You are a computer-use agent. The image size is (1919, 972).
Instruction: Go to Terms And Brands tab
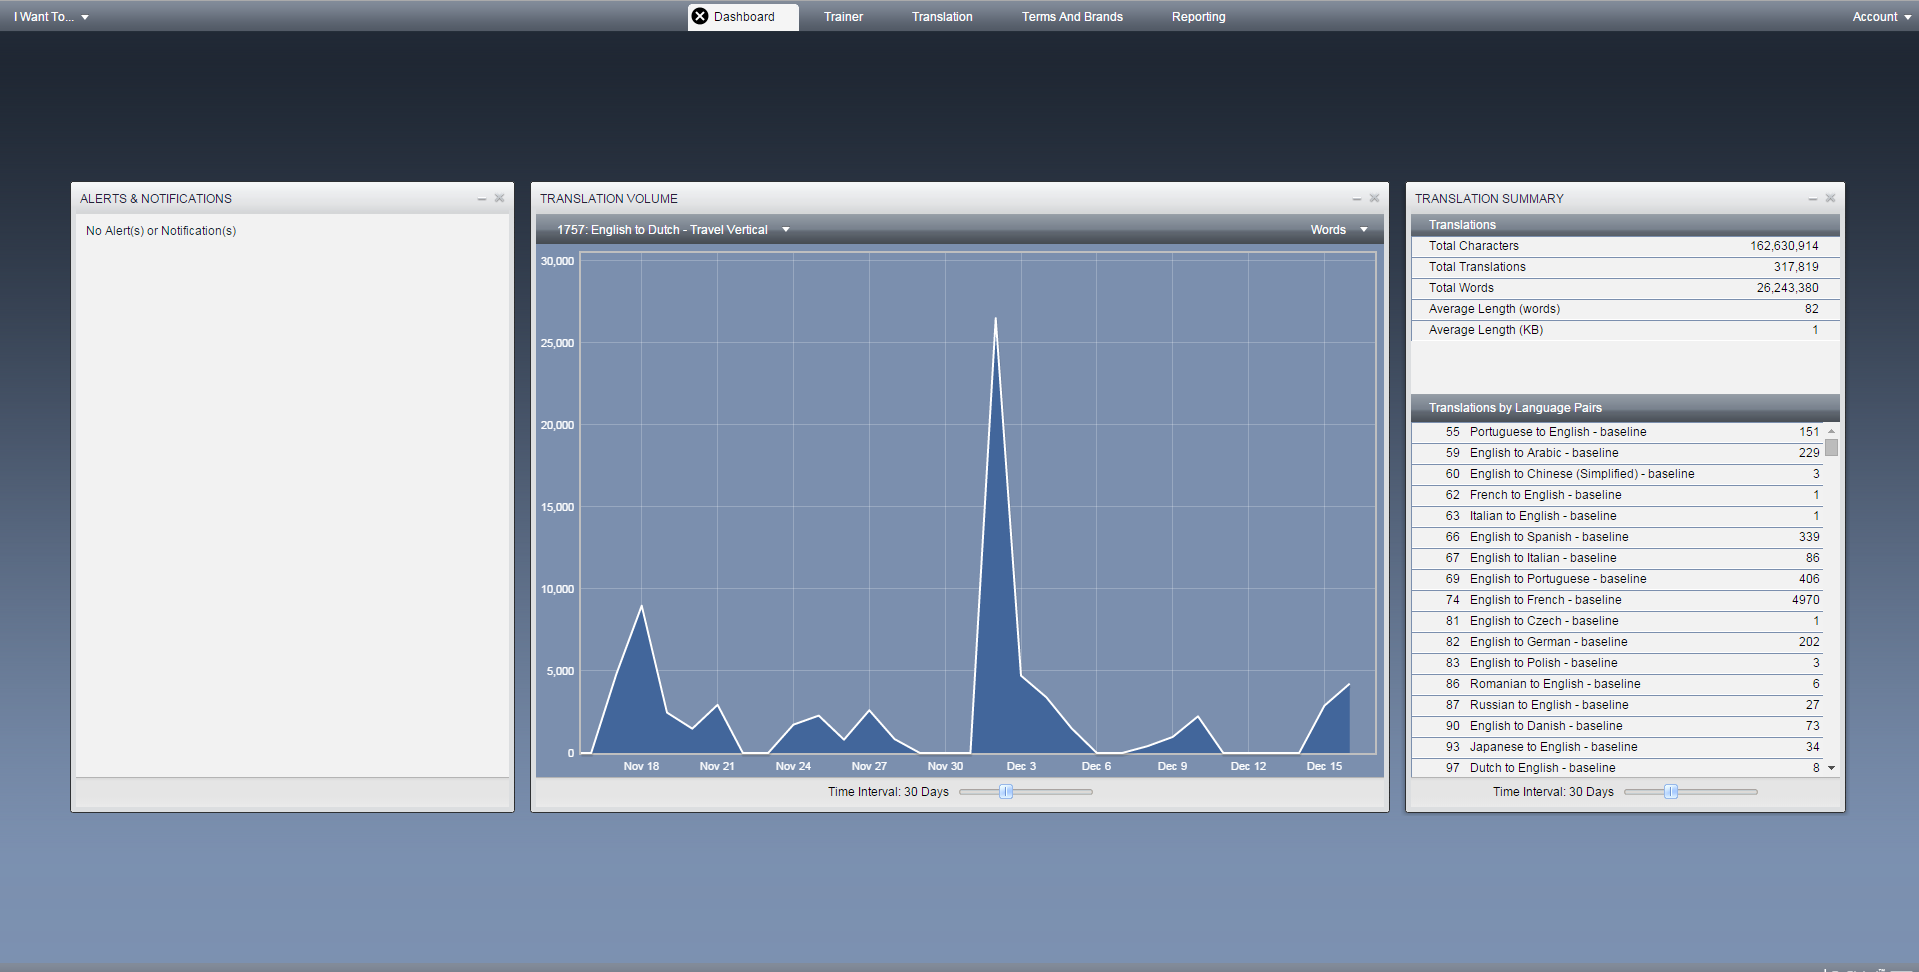coord(1072,17)
